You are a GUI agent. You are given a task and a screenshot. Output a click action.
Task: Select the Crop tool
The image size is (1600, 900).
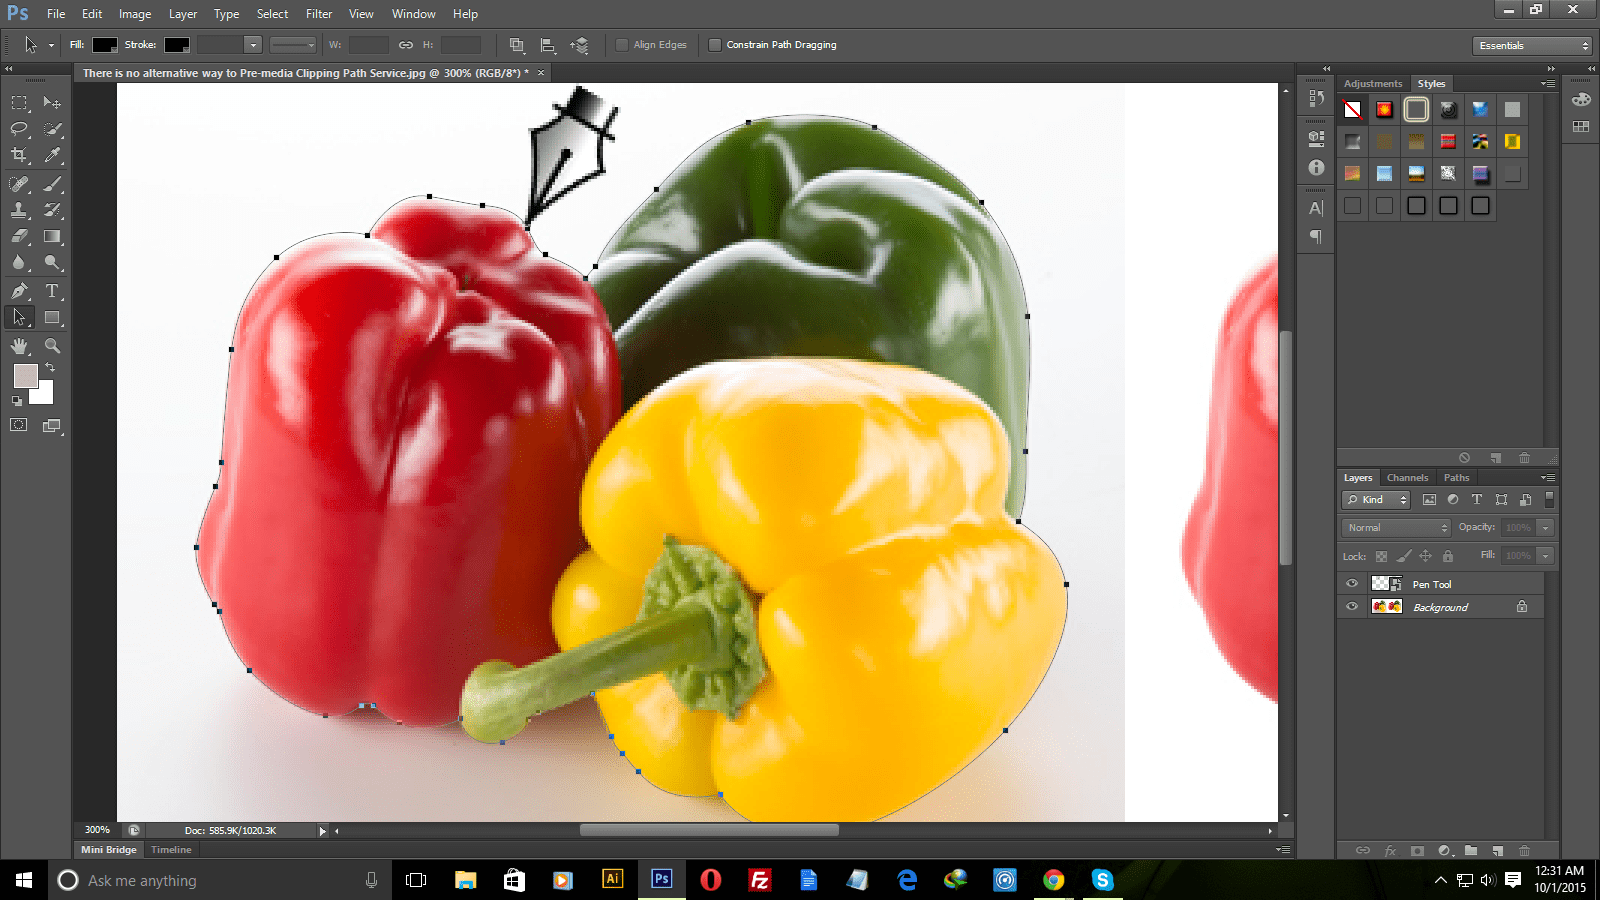19,155
